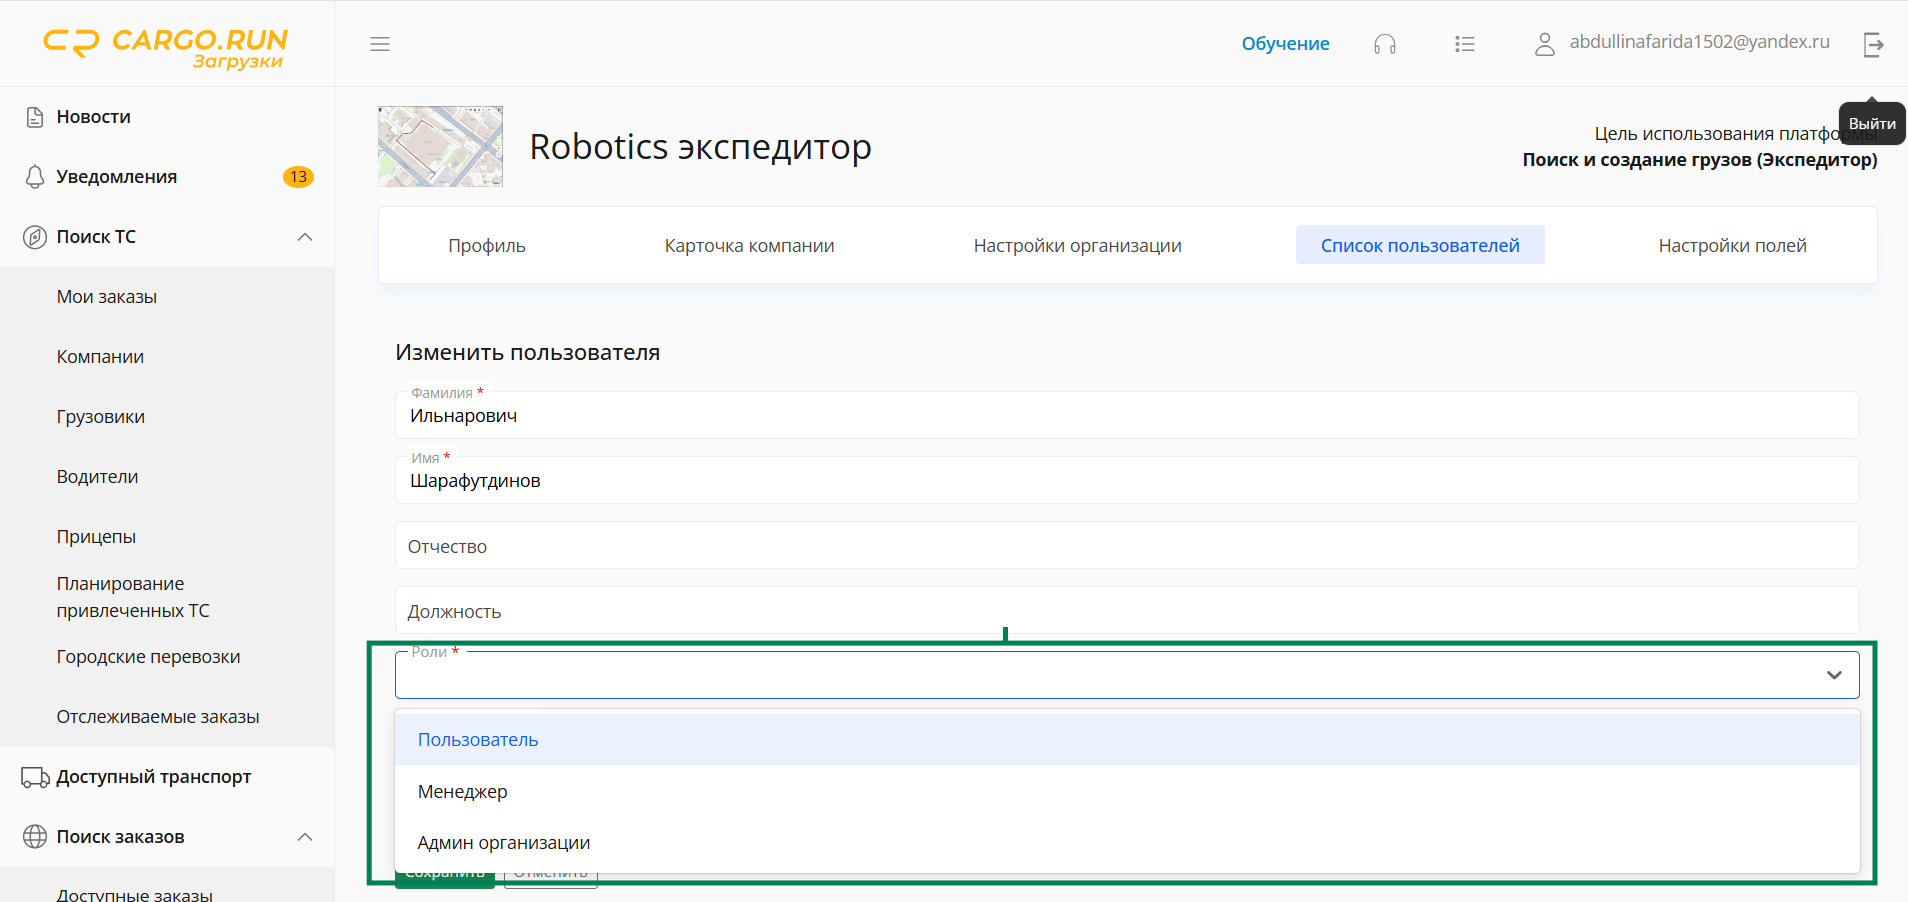Click the Отчество input field
The height and width of the screenshot is (902, 1908).
click(1126, 546)
